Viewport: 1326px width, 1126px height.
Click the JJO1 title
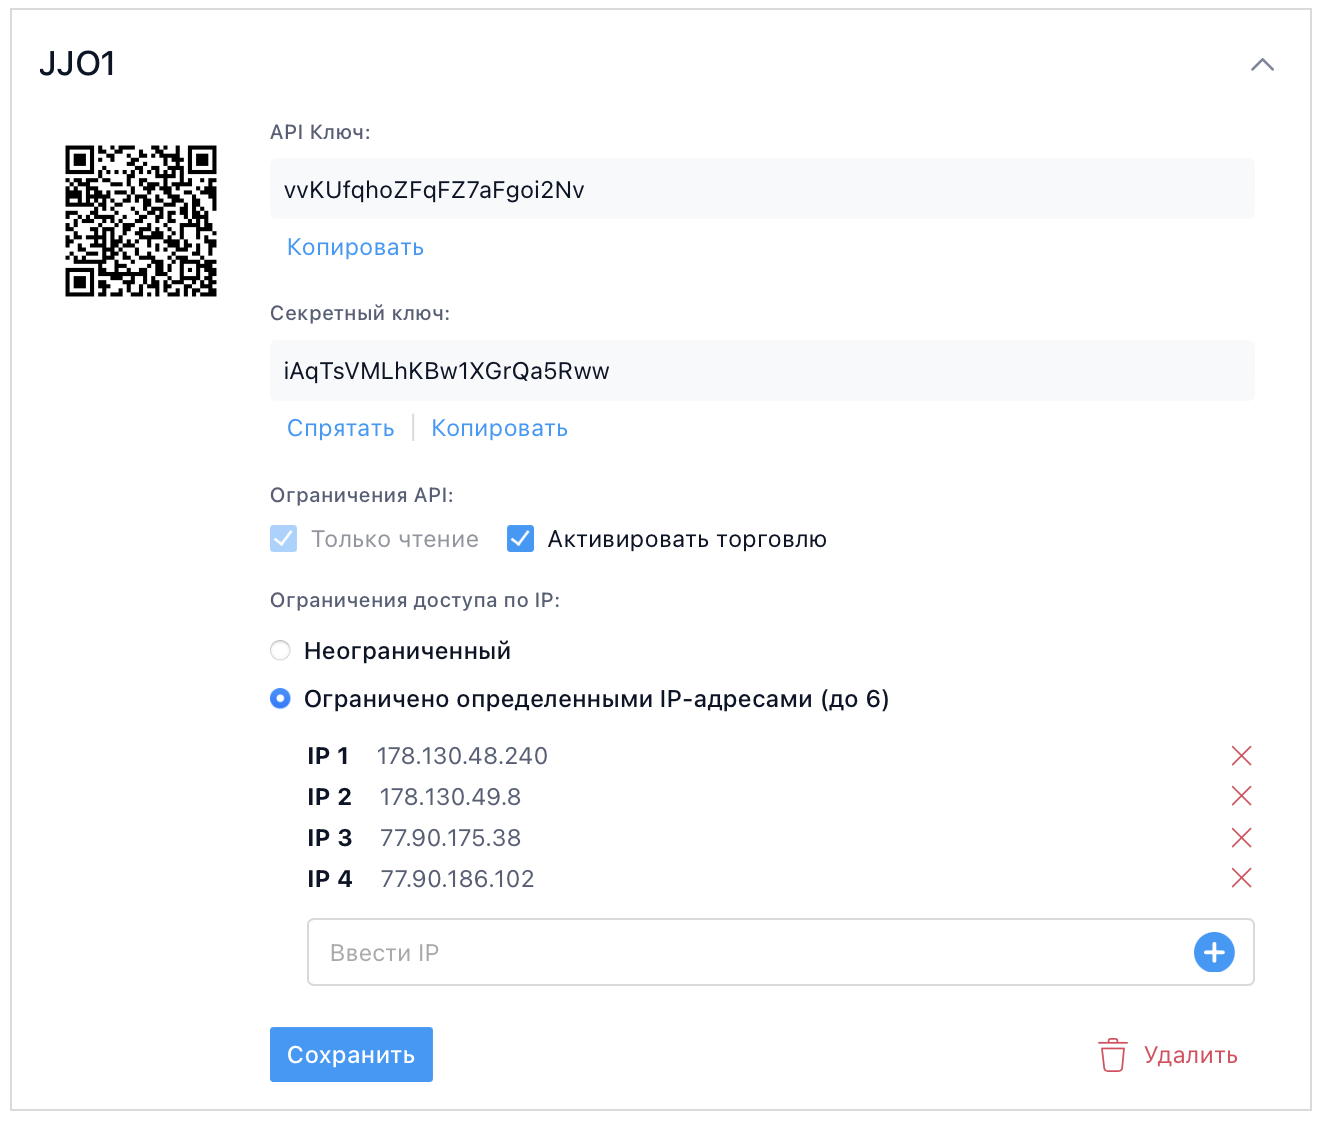coord(78,64)
